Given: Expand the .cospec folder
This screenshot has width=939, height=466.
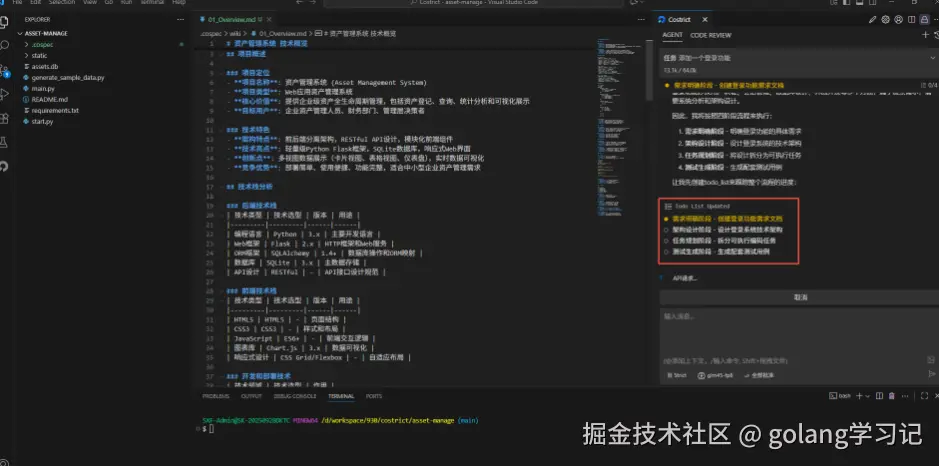Looking at the screenshot, I should [27, 44].
